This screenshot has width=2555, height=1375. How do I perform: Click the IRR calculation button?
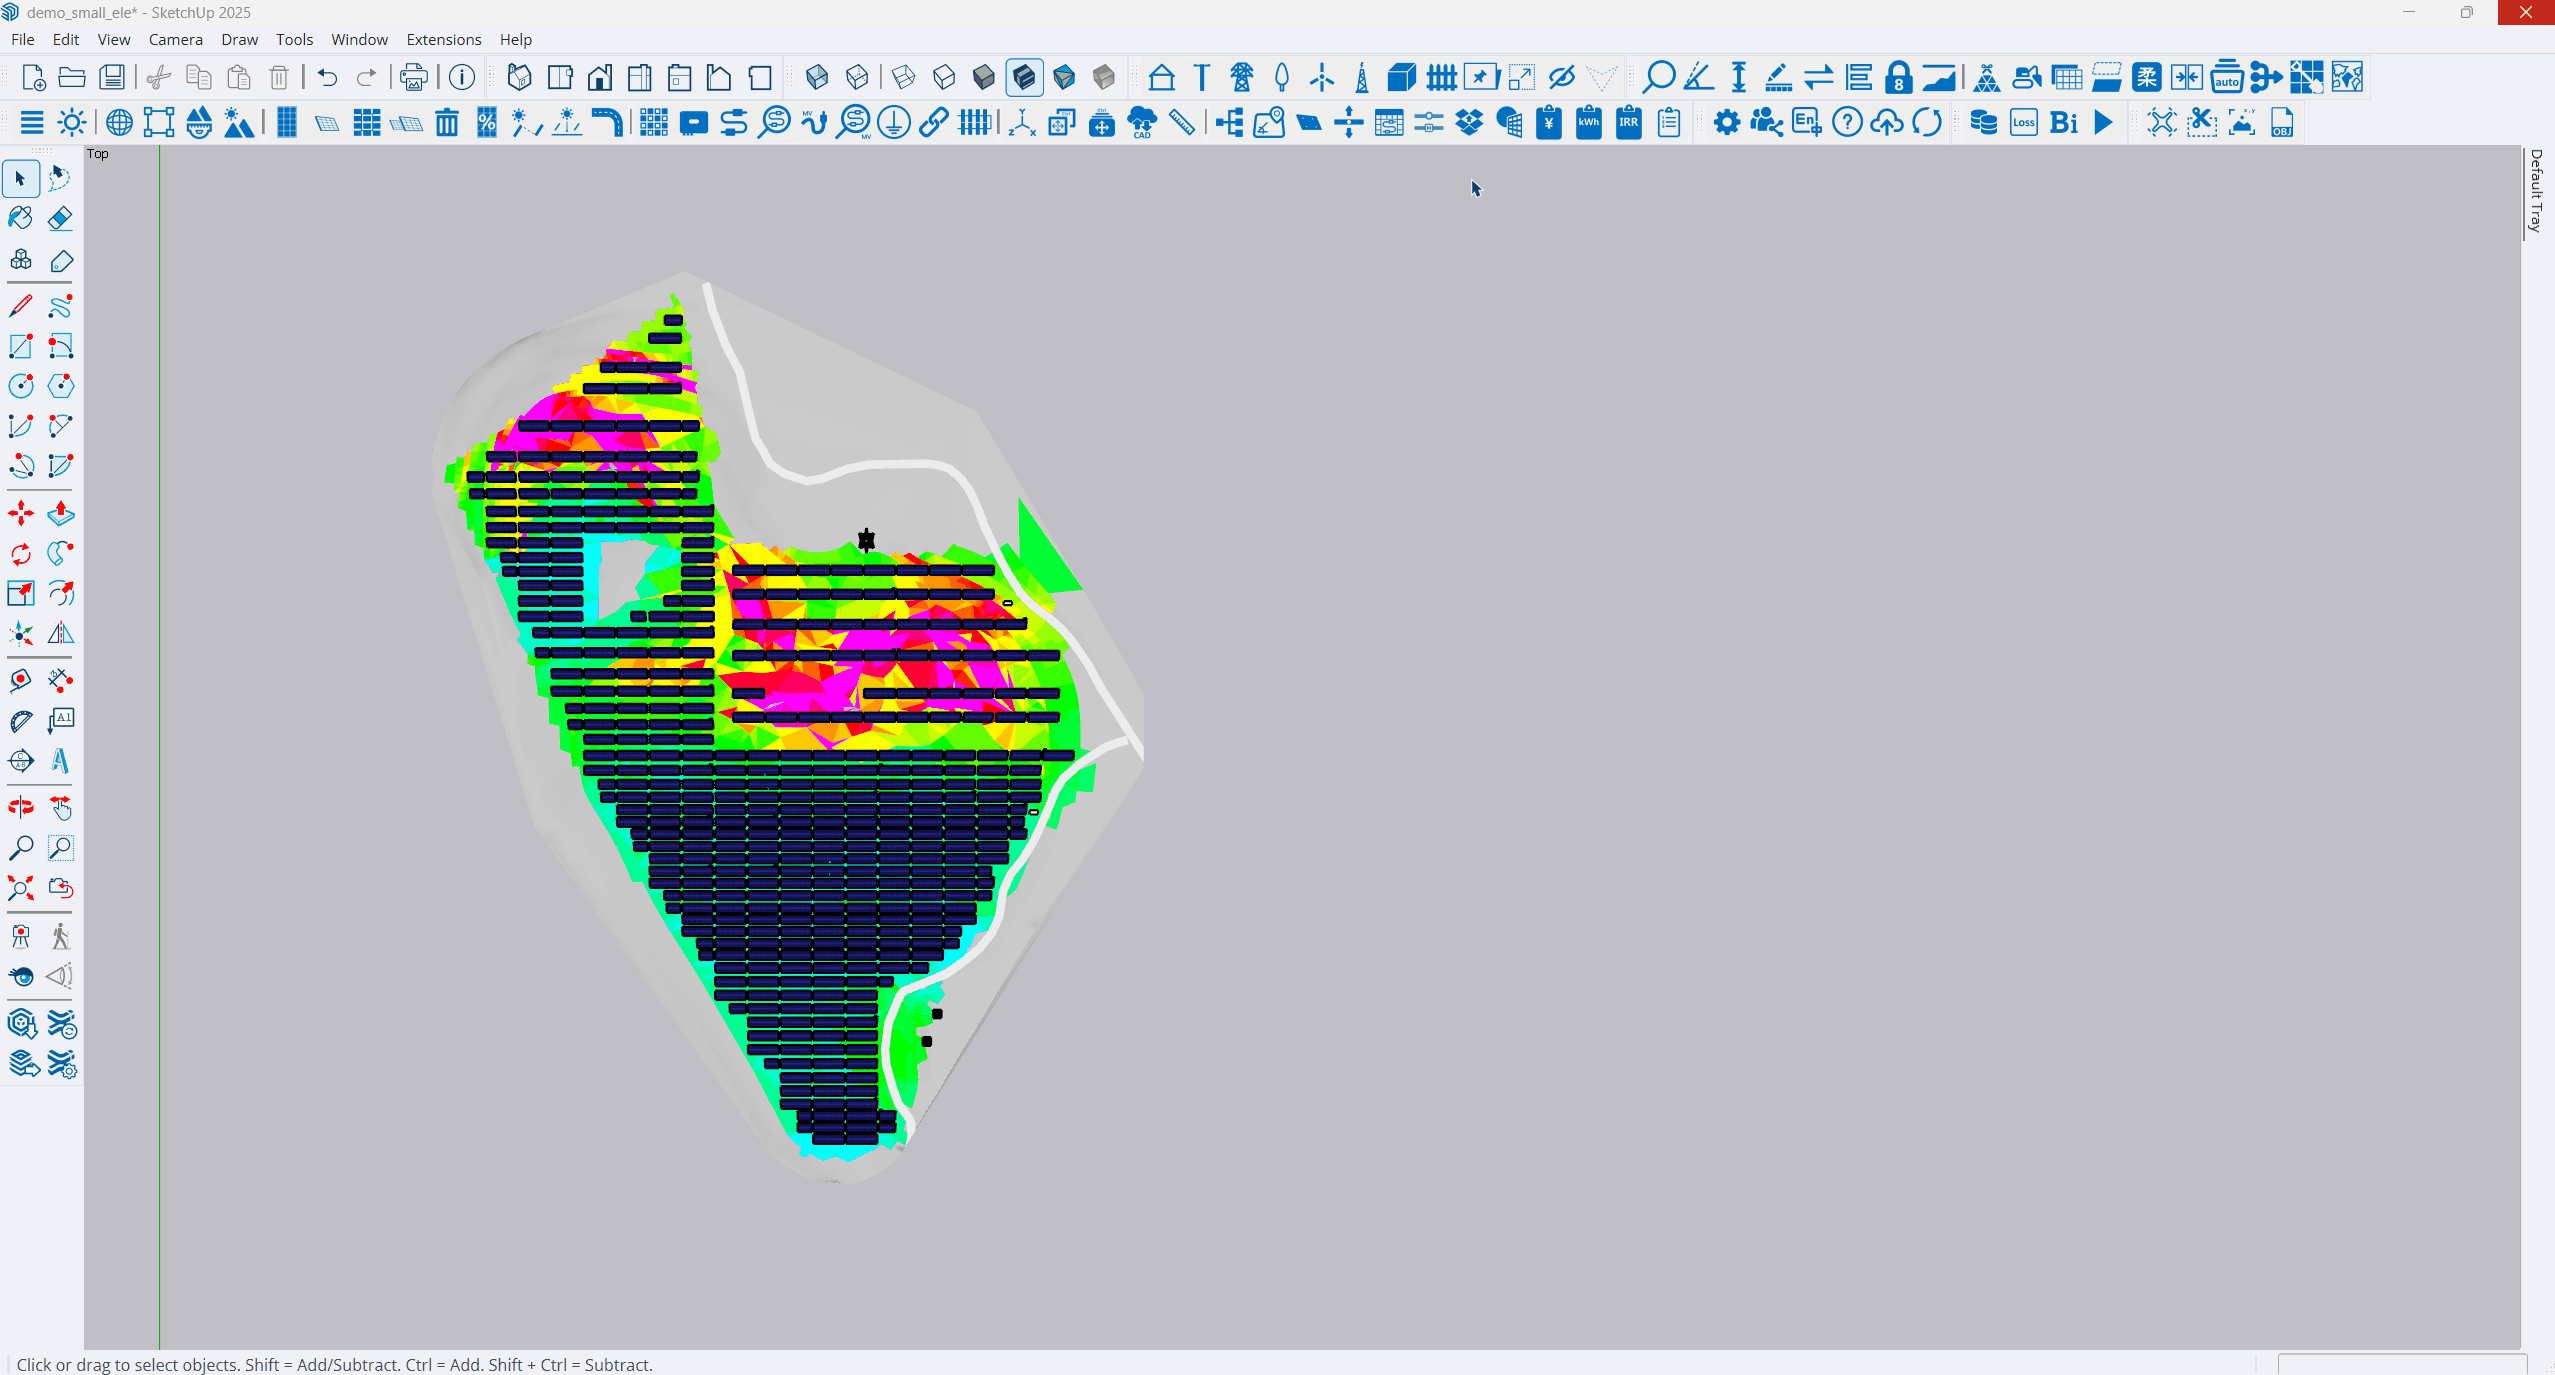pos(1629,123)
